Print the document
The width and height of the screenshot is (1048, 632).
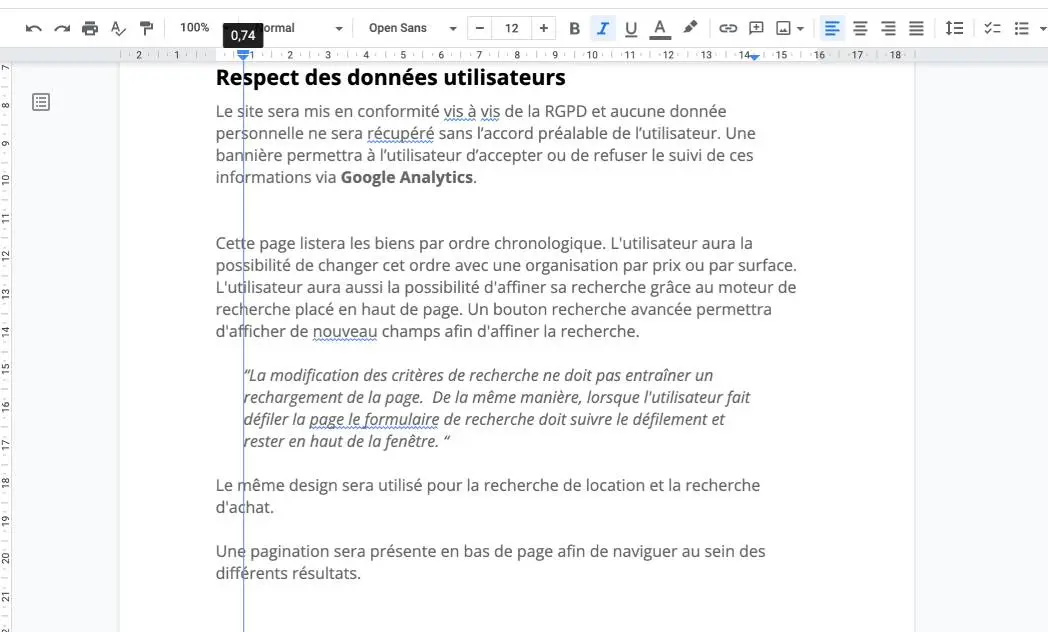pos(90,28)
